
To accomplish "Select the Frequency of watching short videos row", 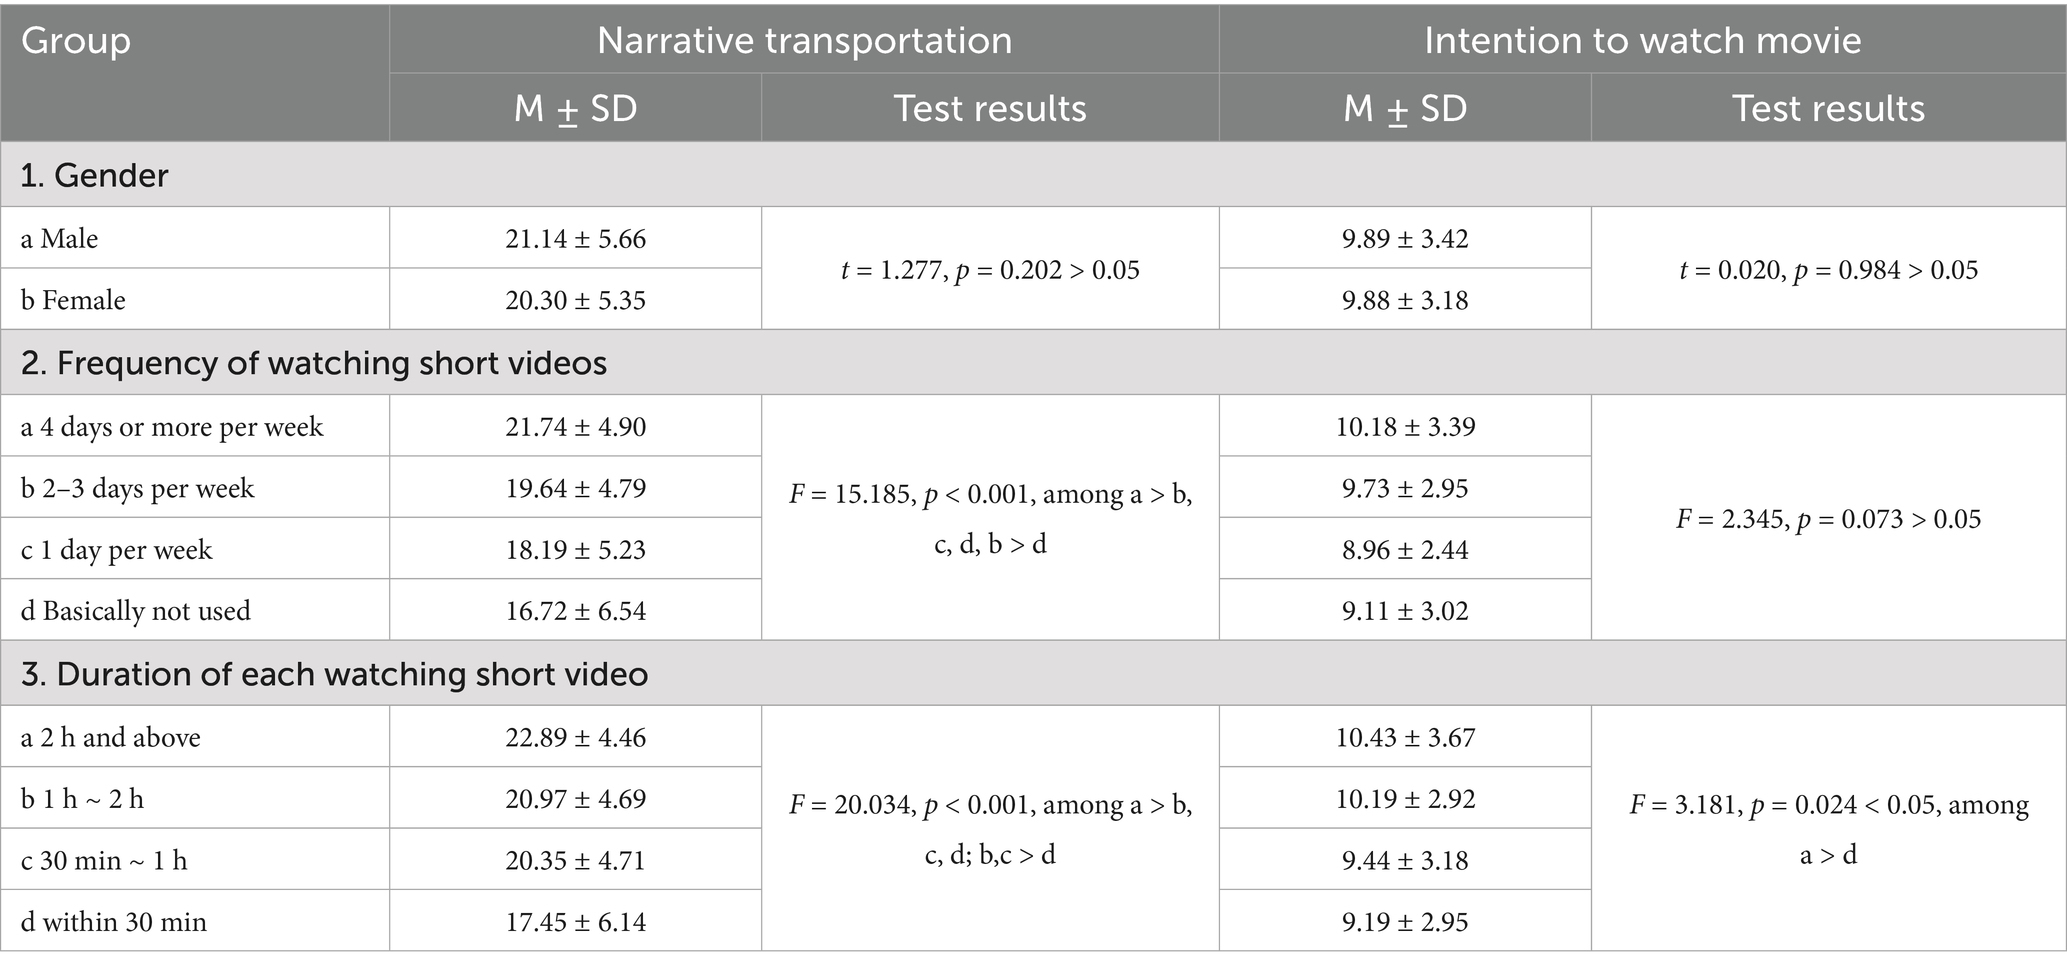I will coord(314,363).
